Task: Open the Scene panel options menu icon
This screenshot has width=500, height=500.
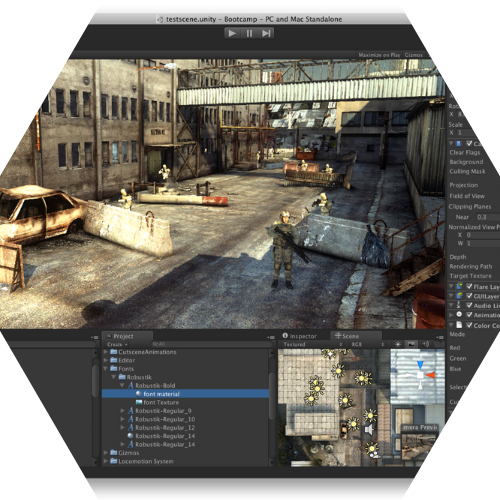Action: (439, 337)
